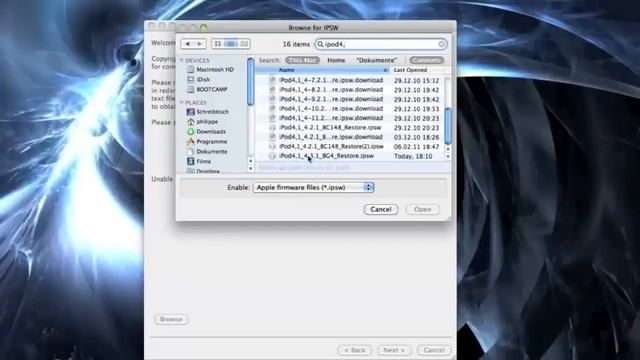This screenshot has width=640, height=360.
Task: Click the wizard's < Back button
Action: click(x=354, y=350)
